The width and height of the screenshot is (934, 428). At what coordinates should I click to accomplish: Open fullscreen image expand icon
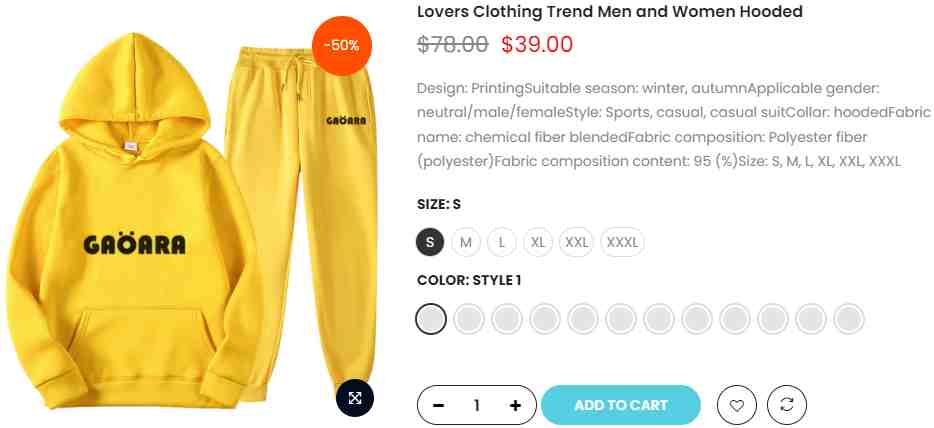pyautogui.click(x=355, y=398)
